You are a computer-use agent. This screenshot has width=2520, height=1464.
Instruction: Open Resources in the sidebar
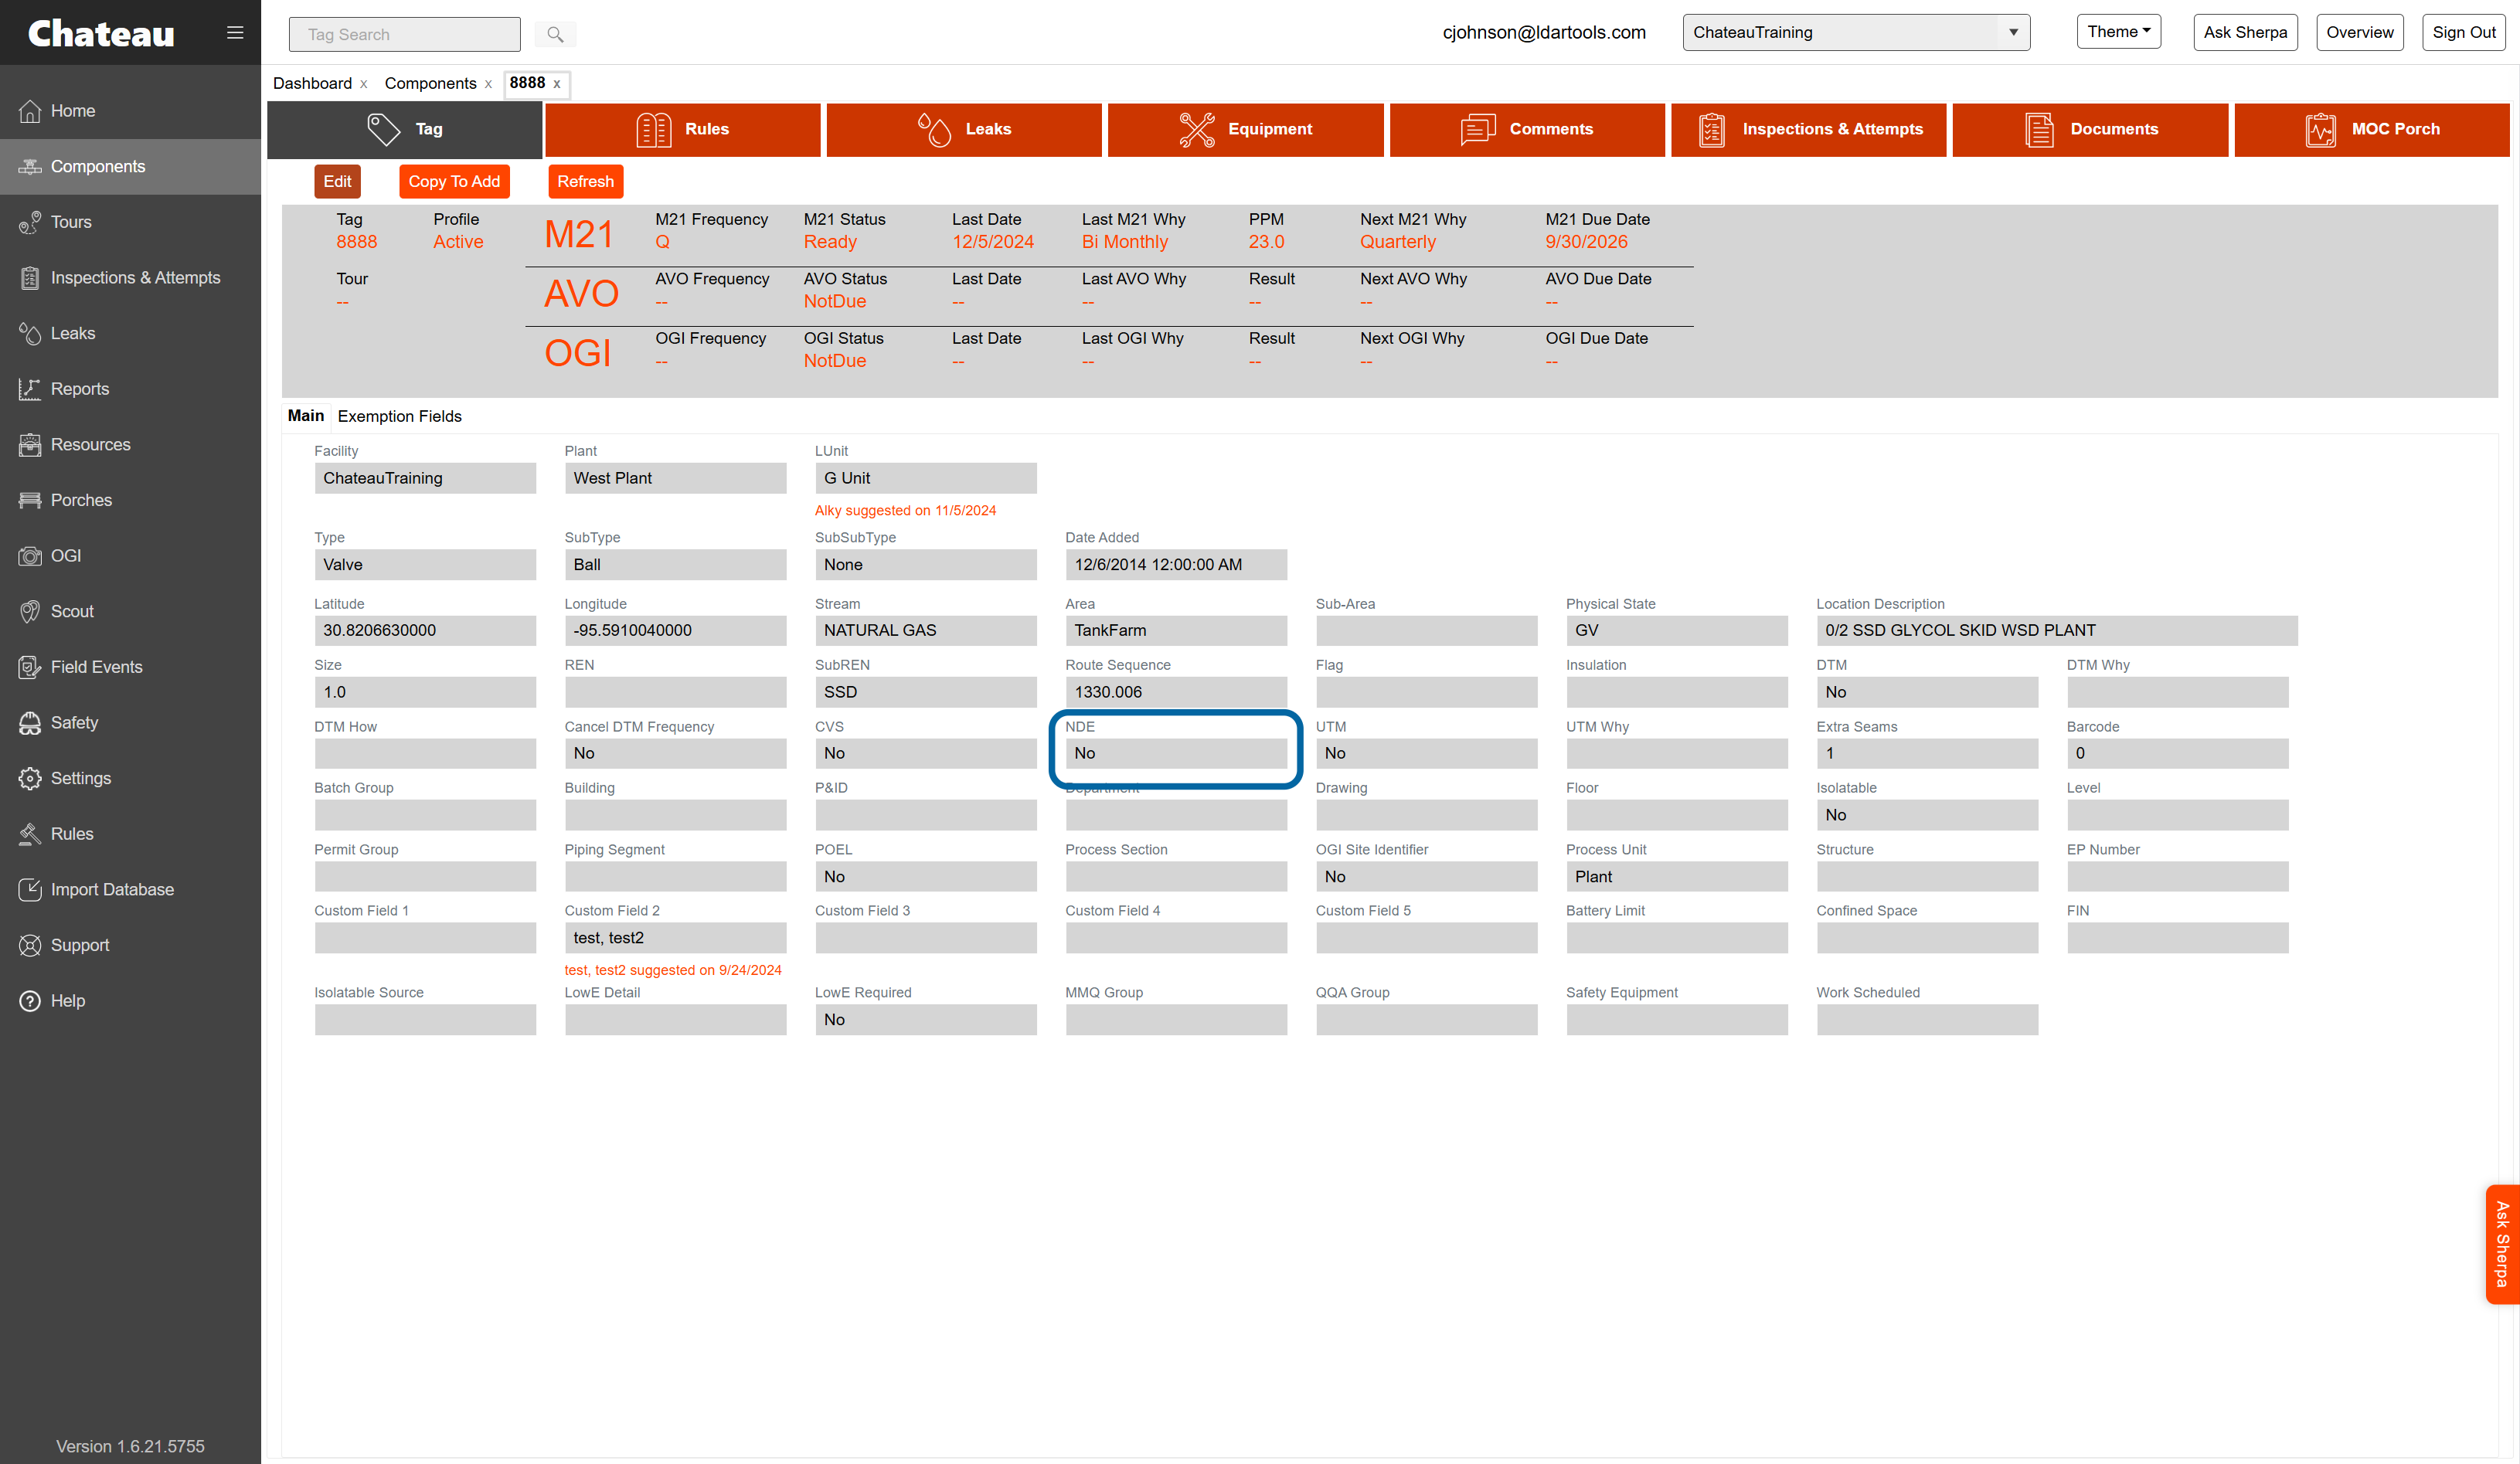click(x=130, y=444)
